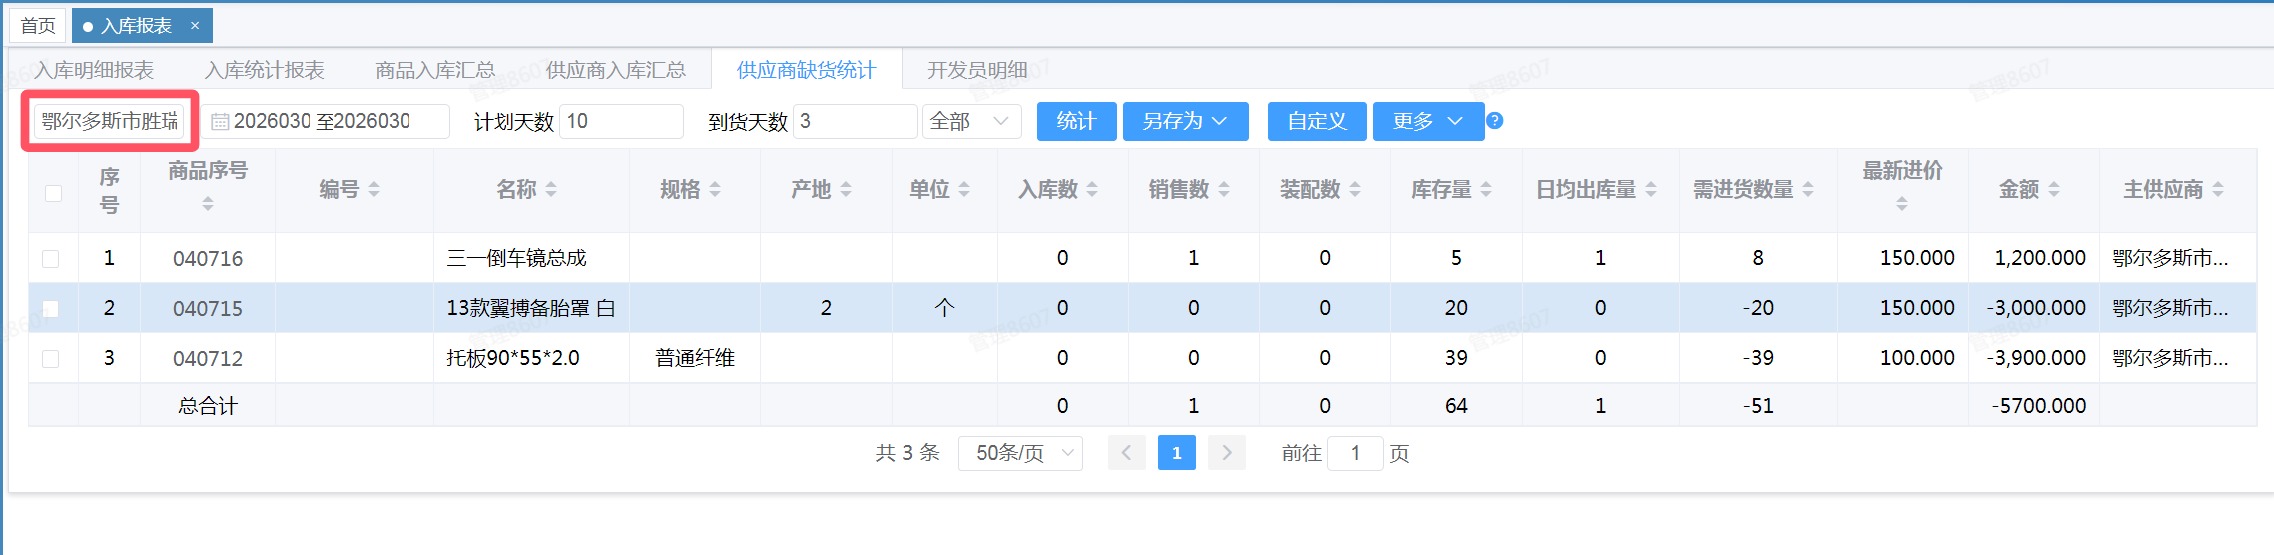Image resolution: width=2274 pixels, height=555 pixels.
Task: Check row 3 checkbox for 040712
Action: pyautogui.click(x=51, y=358)
